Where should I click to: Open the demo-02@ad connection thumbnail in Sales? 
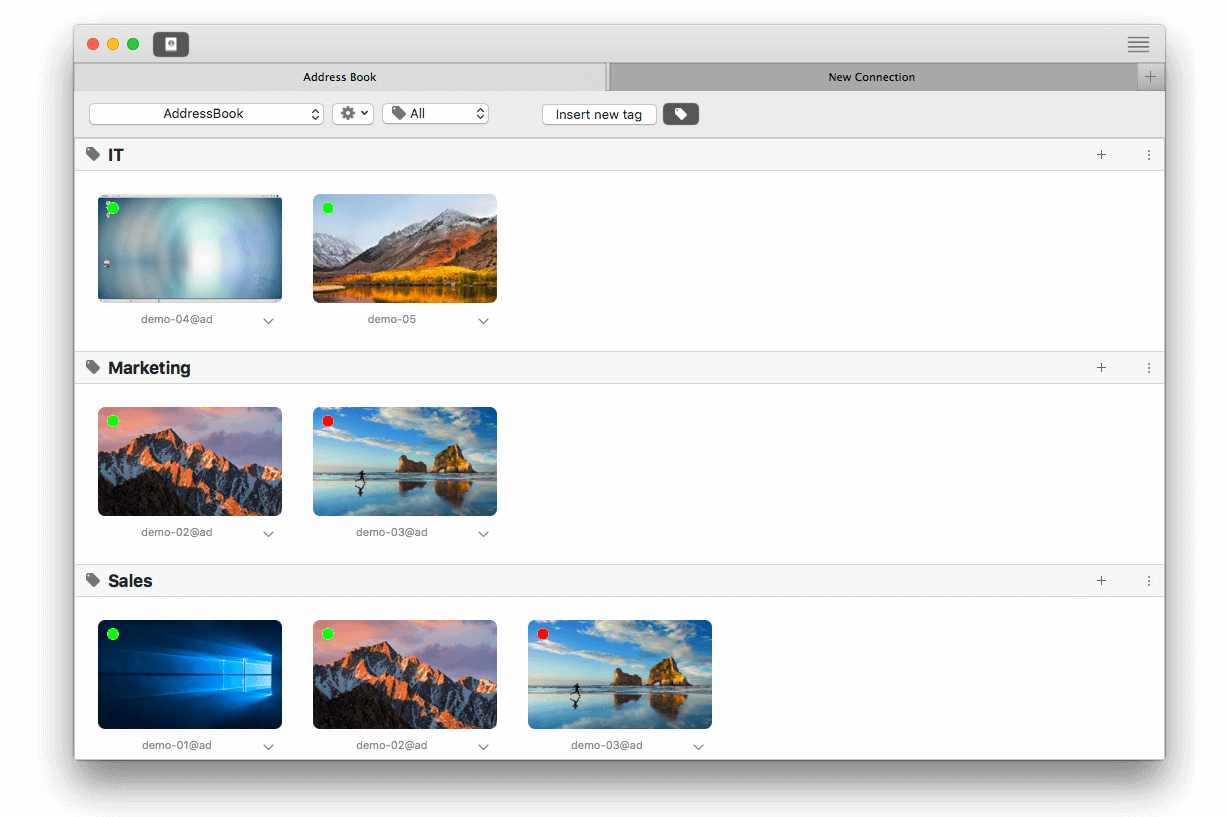(404, 674)
